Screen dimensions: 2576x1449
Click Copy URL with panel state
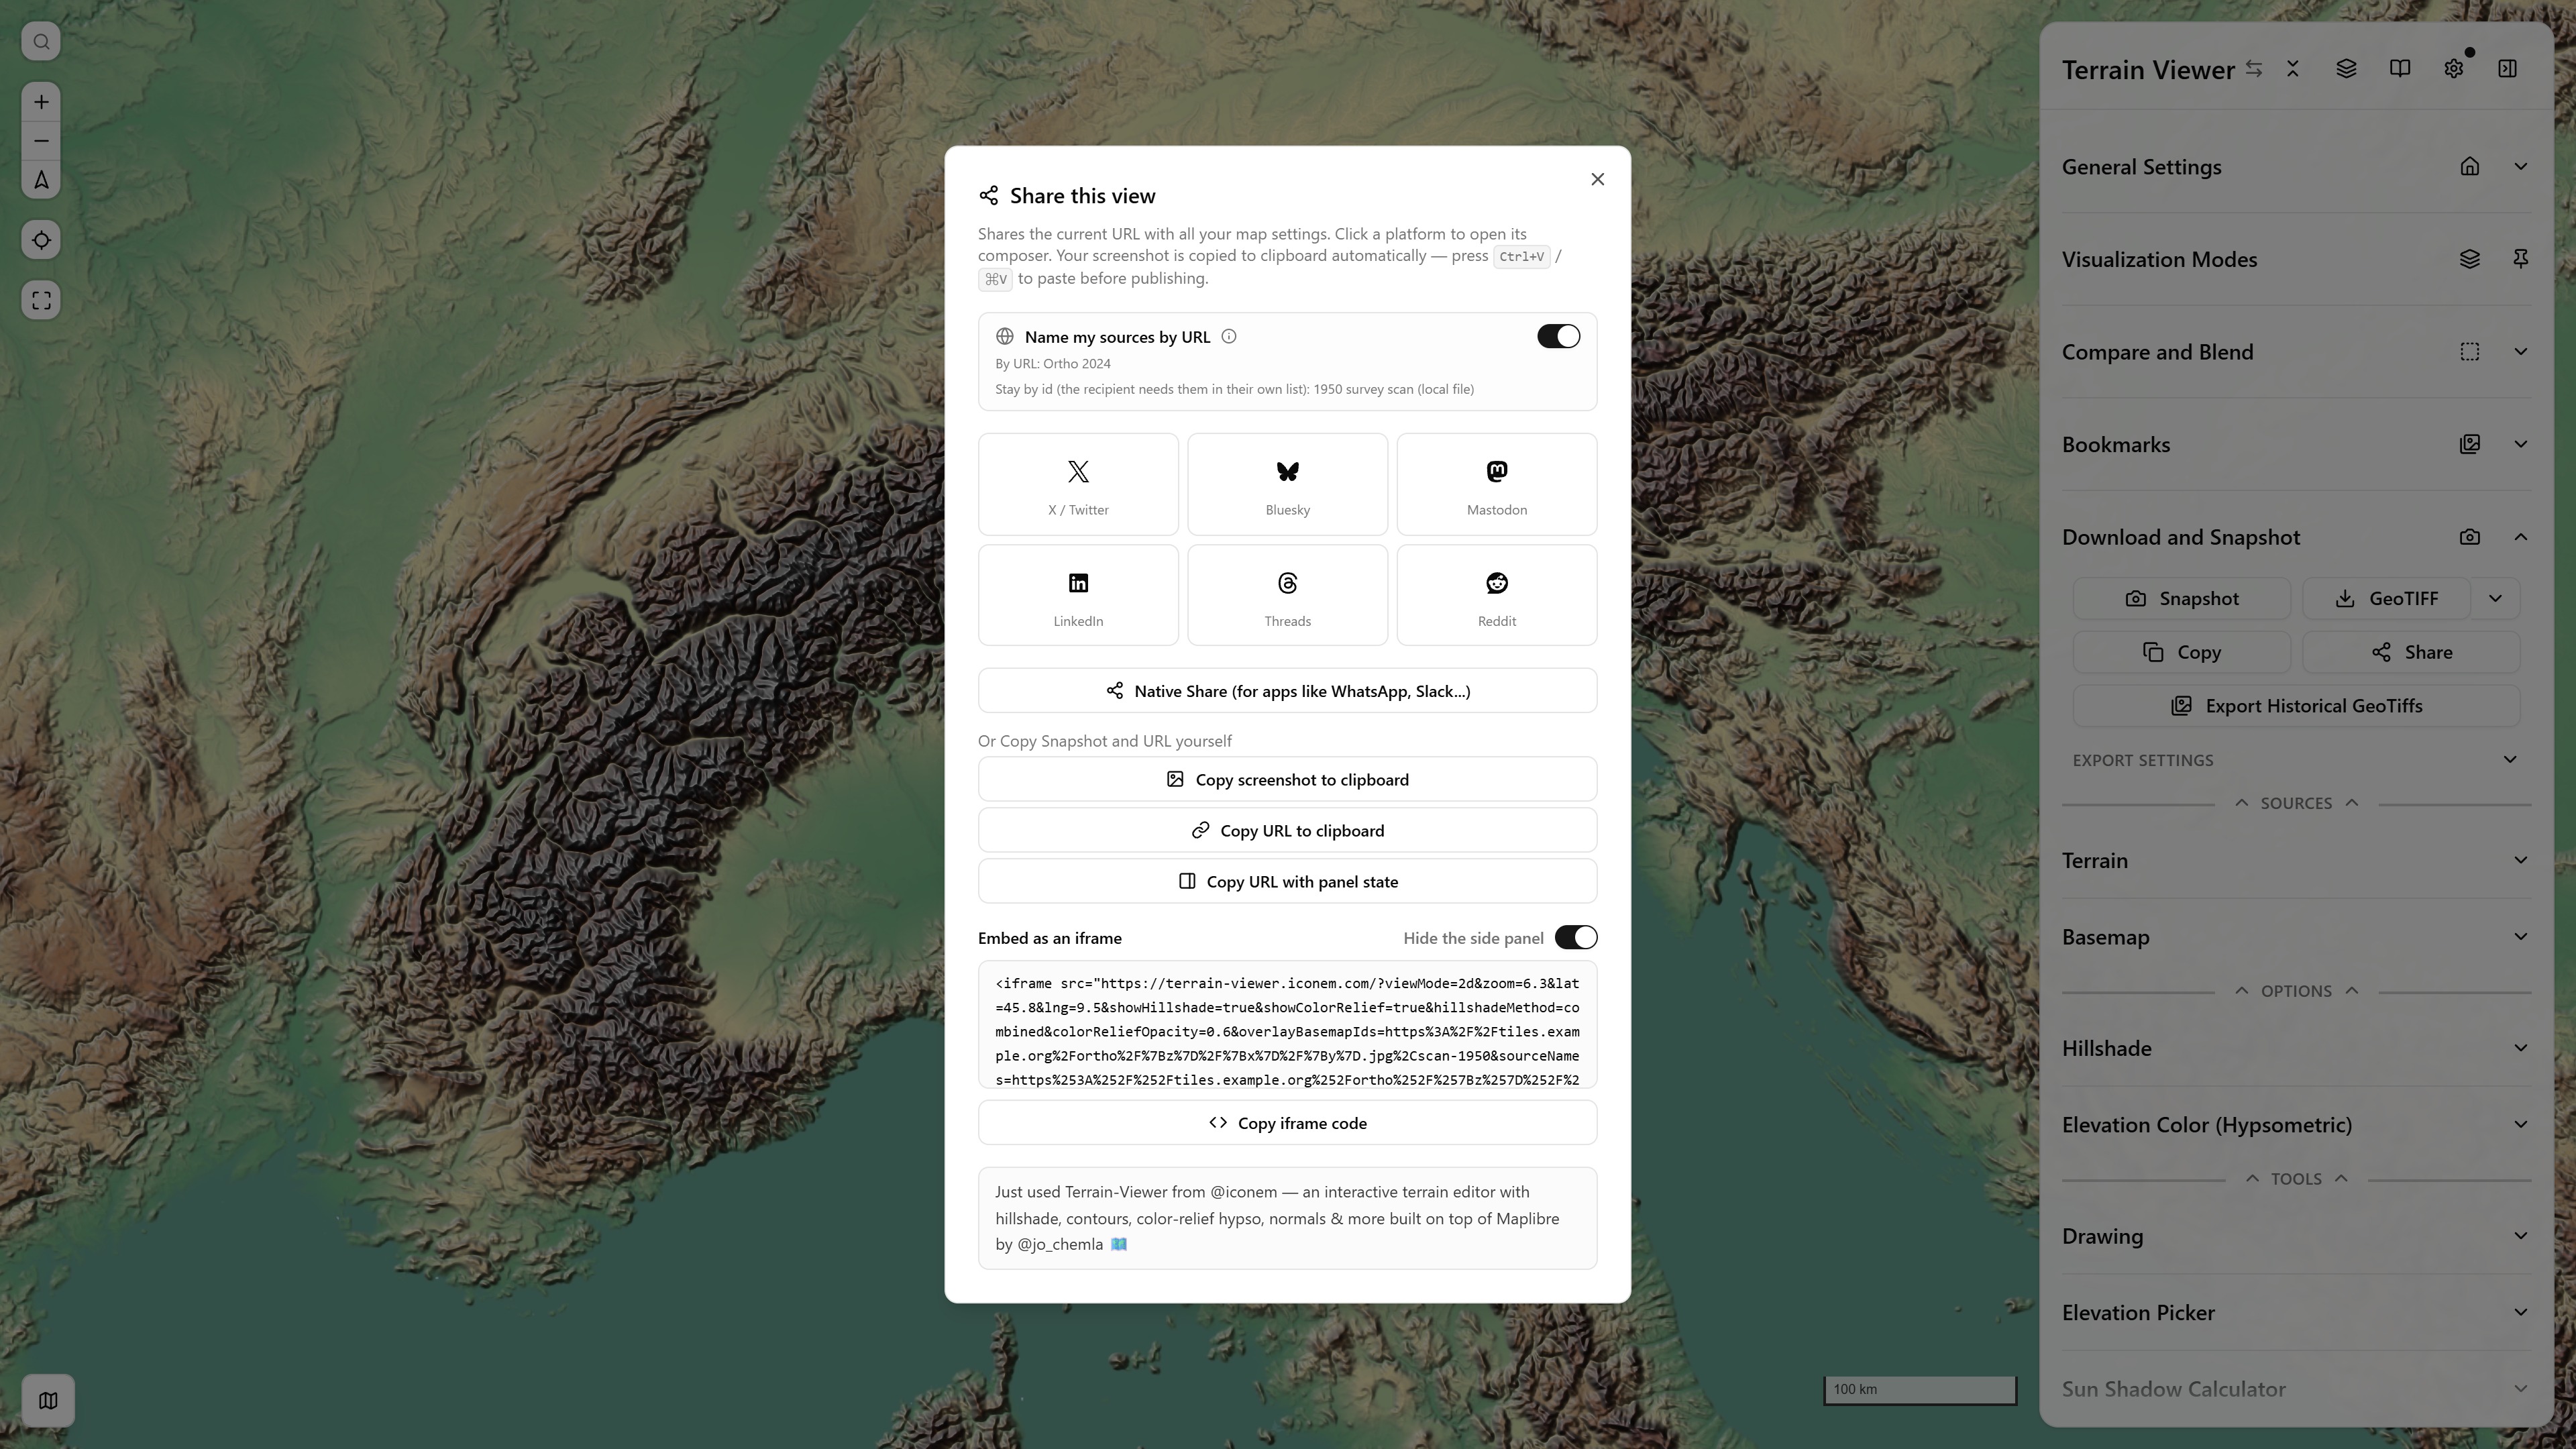pos(1287,882)
